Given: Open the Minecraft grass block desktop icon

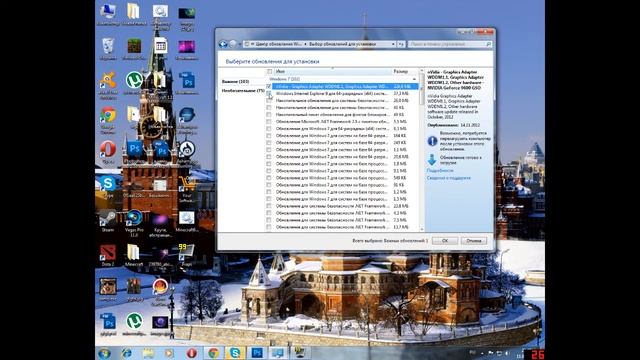Looking at the screenshot, I should click(x=134, y=48).
